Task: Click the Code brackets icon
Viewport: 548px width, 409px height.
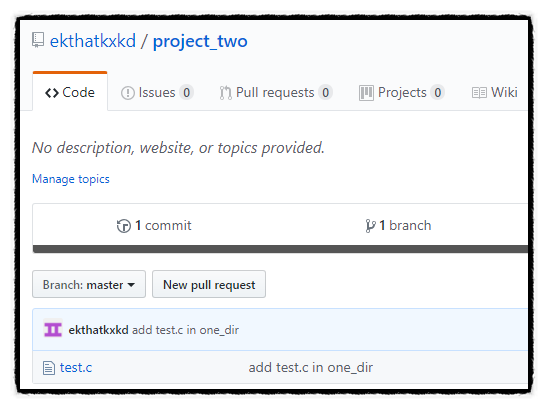Action: pyautogui.click(x=52, y=93)
